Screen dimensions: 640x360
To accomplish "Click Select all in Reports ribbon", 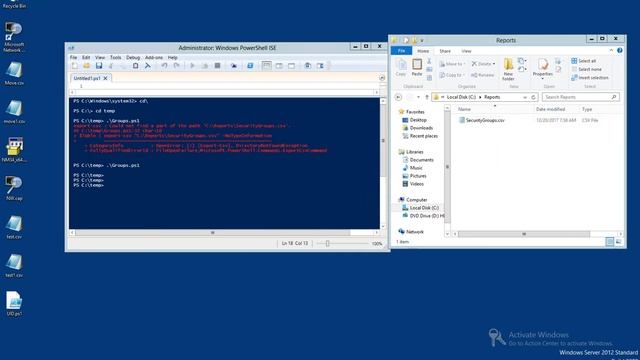I will [584, 61].
